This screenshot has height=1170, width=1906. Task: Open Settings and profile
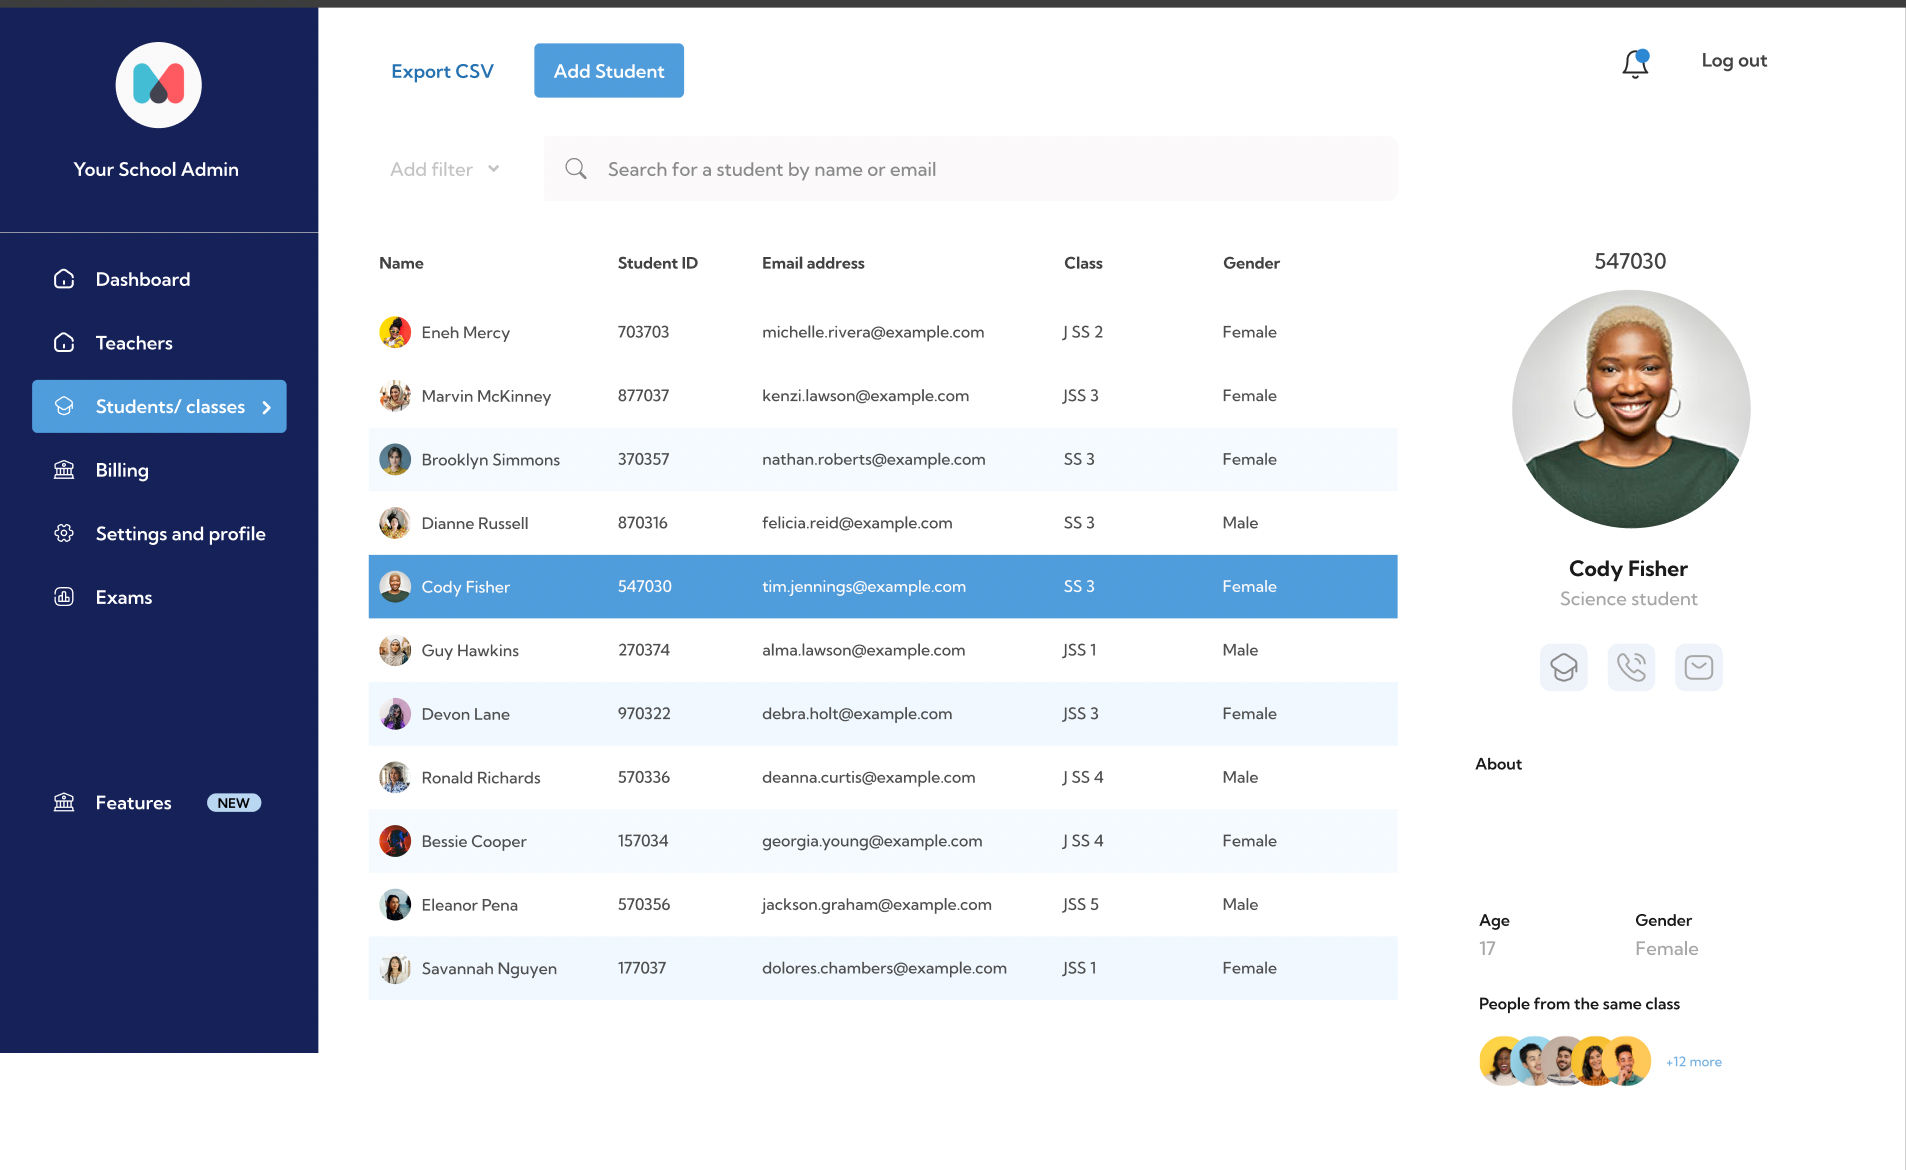pos(180,533)
